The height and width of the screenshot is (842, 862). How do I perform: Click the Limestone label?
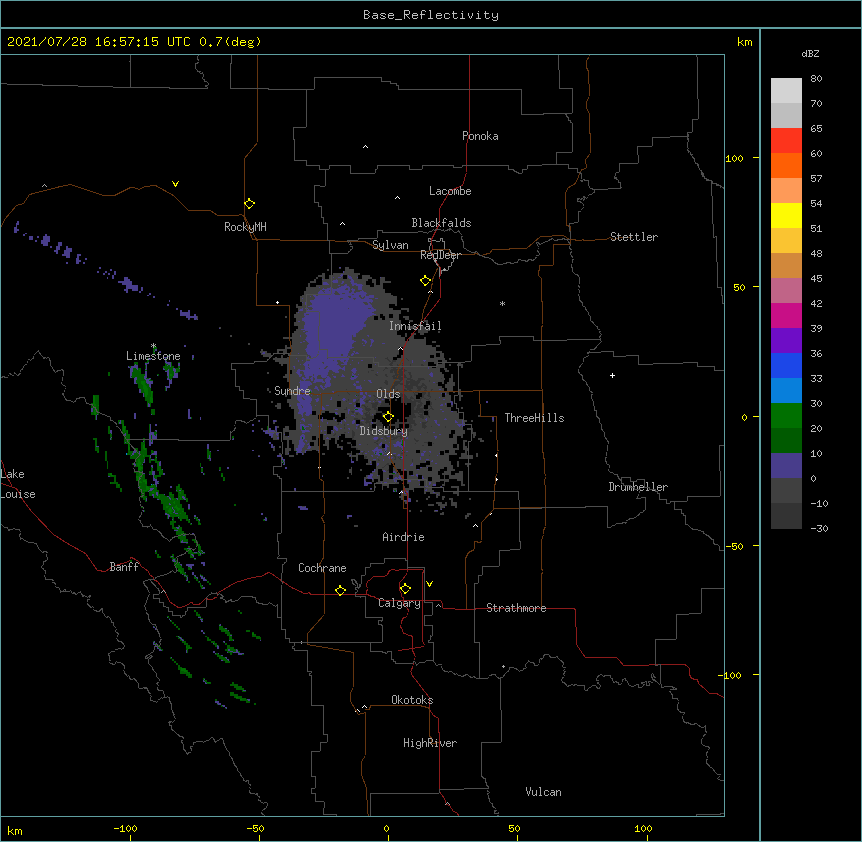[153, 356]
